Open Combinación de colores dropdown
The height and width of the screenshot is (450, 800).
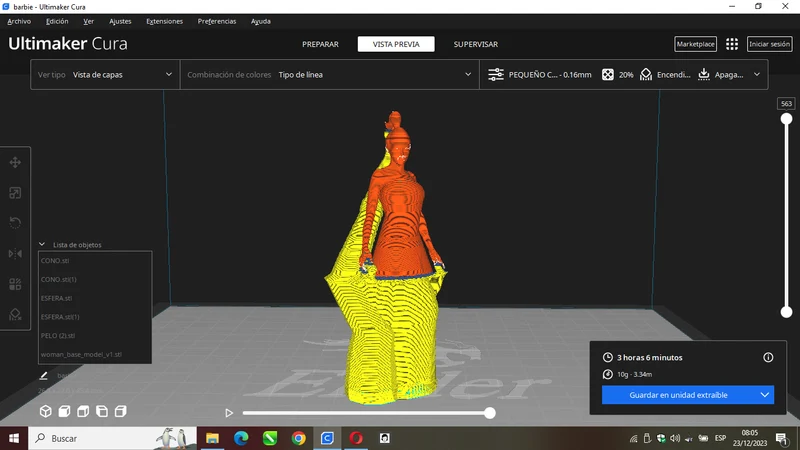tap(330, 74)
